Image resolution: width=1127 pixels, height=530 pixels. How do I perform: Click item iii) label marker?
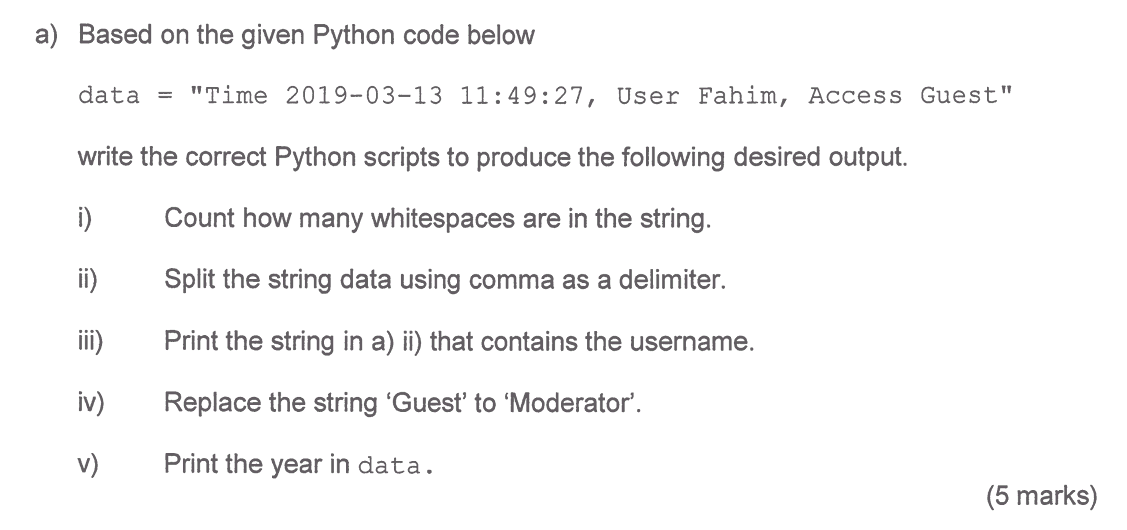tap(90, 341)
